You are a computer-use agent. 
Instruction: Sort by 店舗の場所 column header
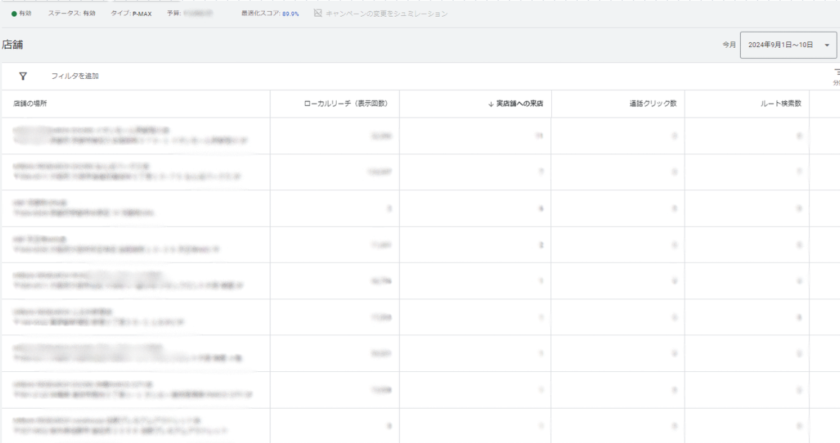(x=32, y=104)
